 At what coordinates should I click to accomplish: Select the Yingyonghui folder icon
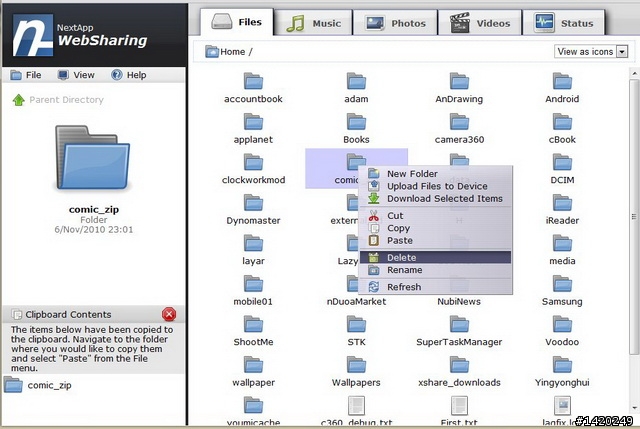tap(562, 365)
